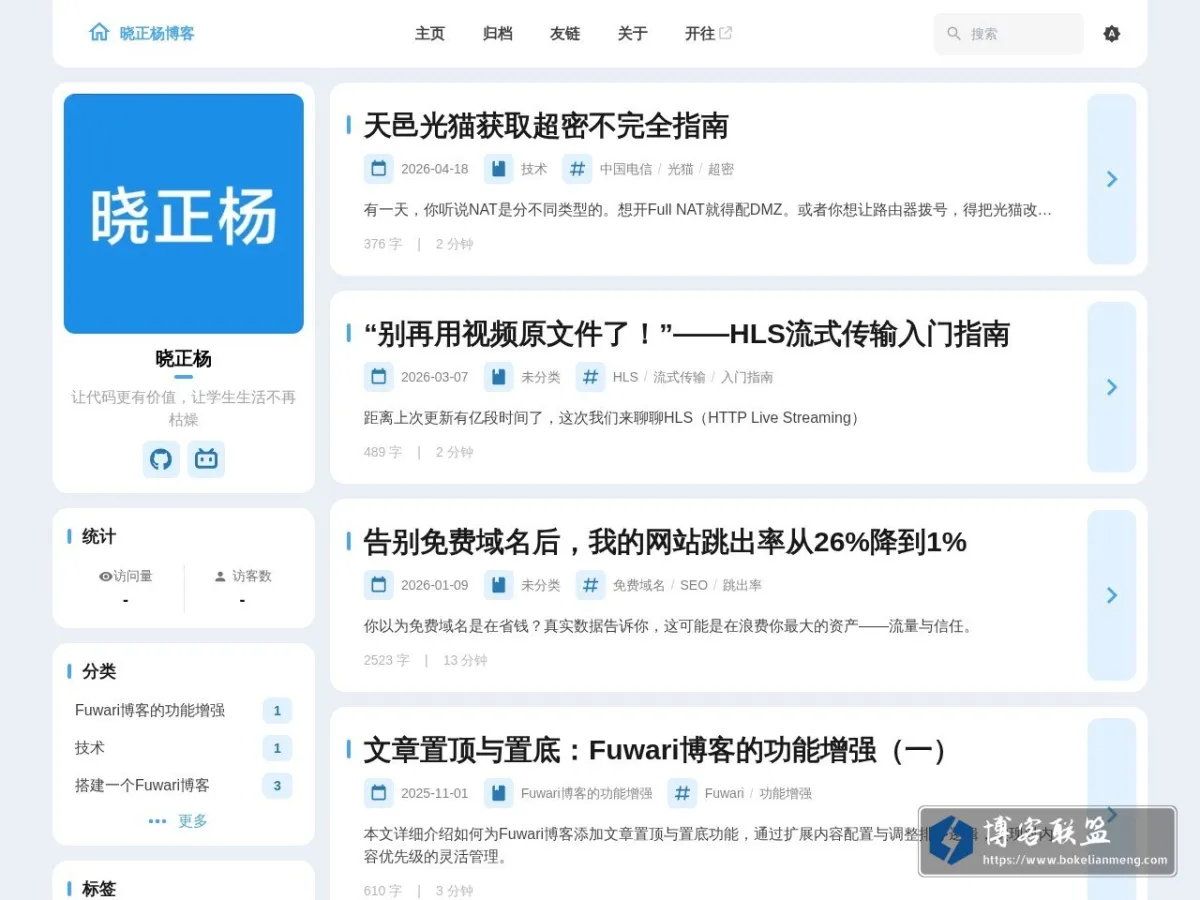Open the tag 跳出率
This screenshot has height=900, width=1200.
coord(742,585)
